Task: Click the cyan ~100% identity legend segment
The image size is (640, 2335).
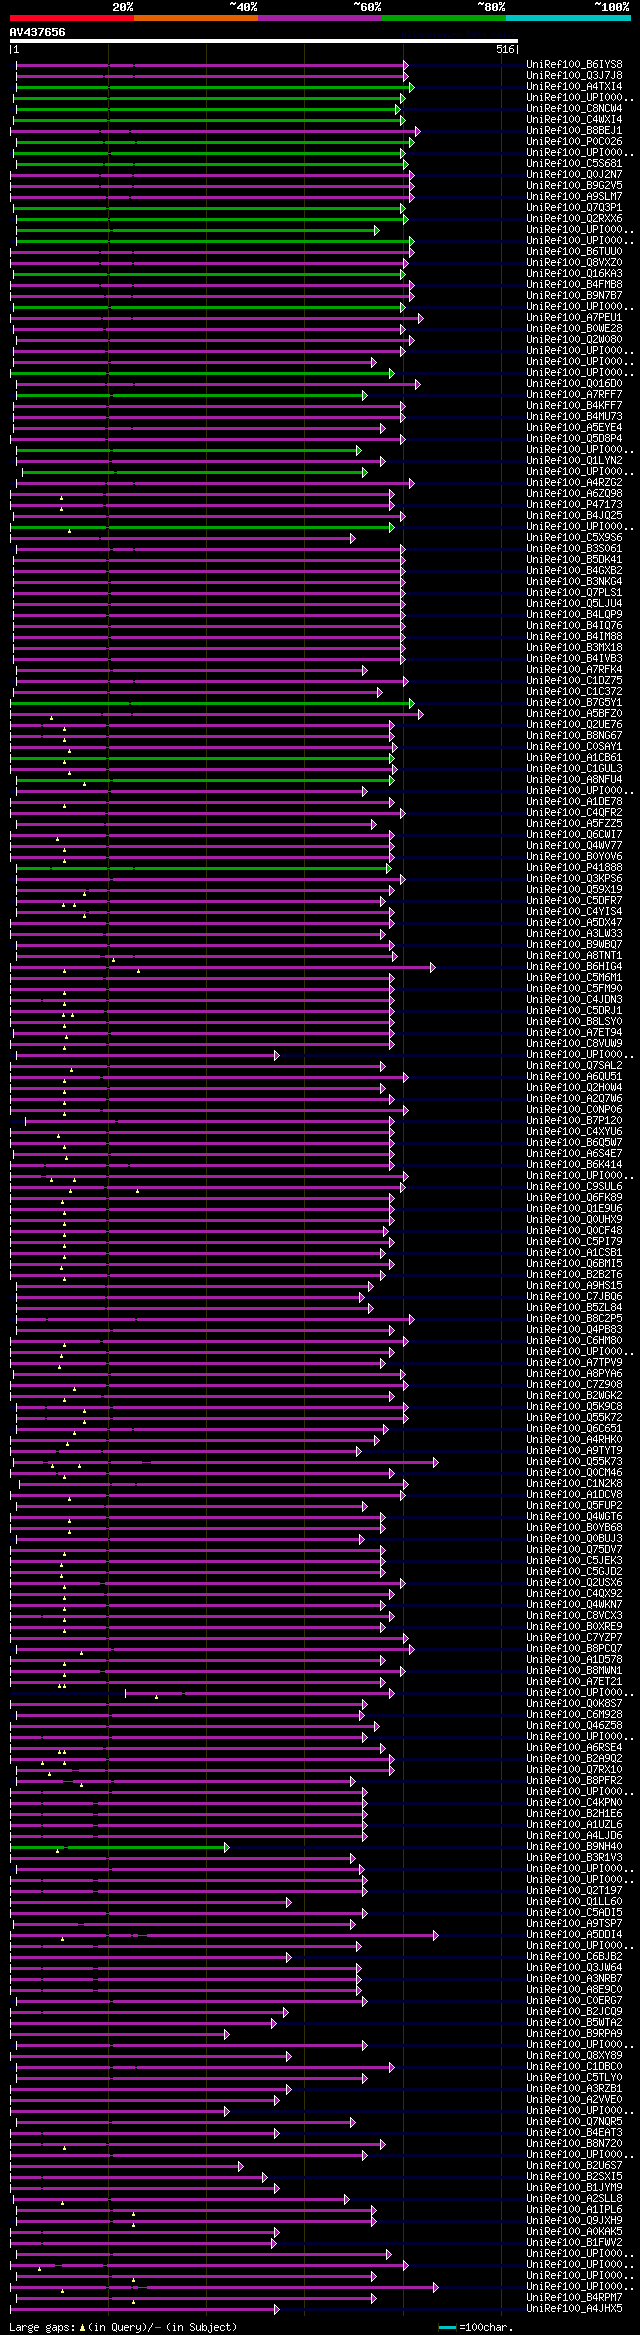Action: pyautogui.click(x=568, y=18)
